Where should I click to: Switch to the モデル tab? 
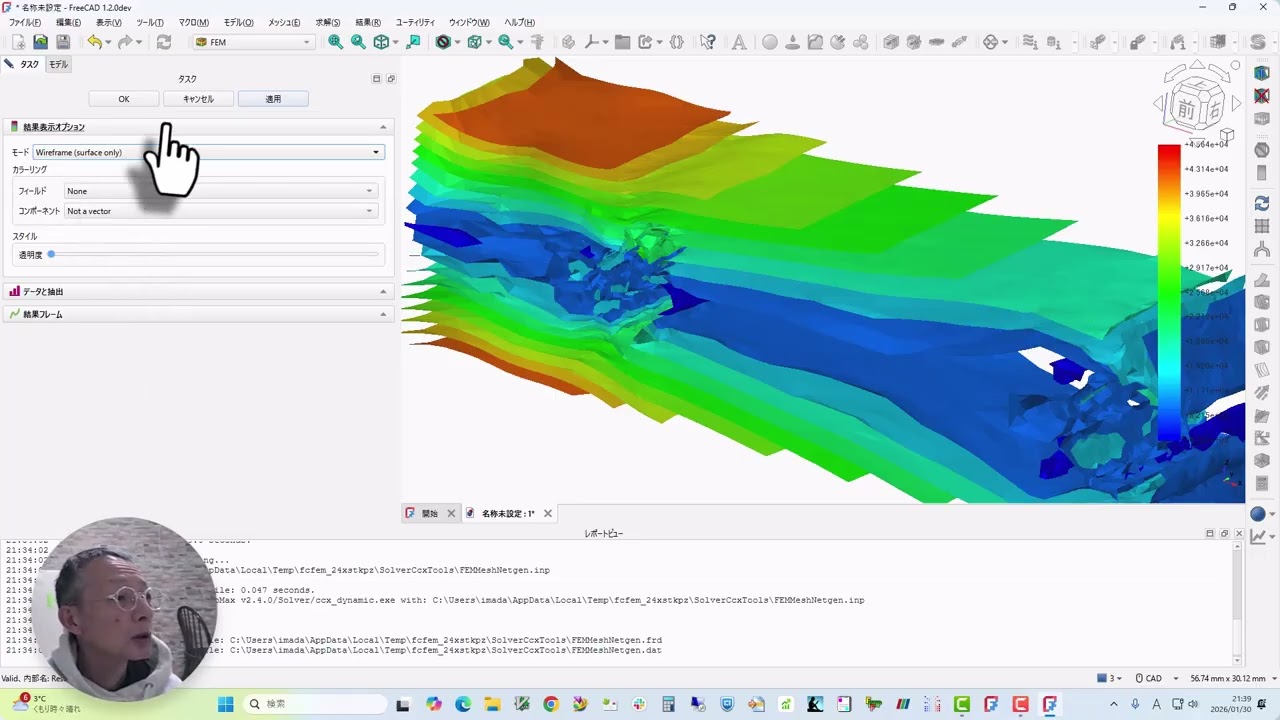coord(59,64)
